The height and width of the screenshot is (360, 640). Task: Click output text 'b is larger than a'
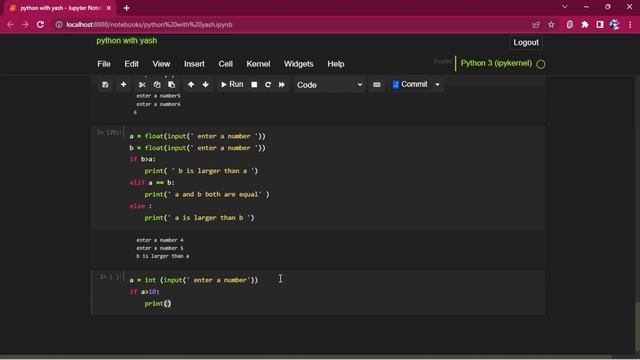click(163, 256)
